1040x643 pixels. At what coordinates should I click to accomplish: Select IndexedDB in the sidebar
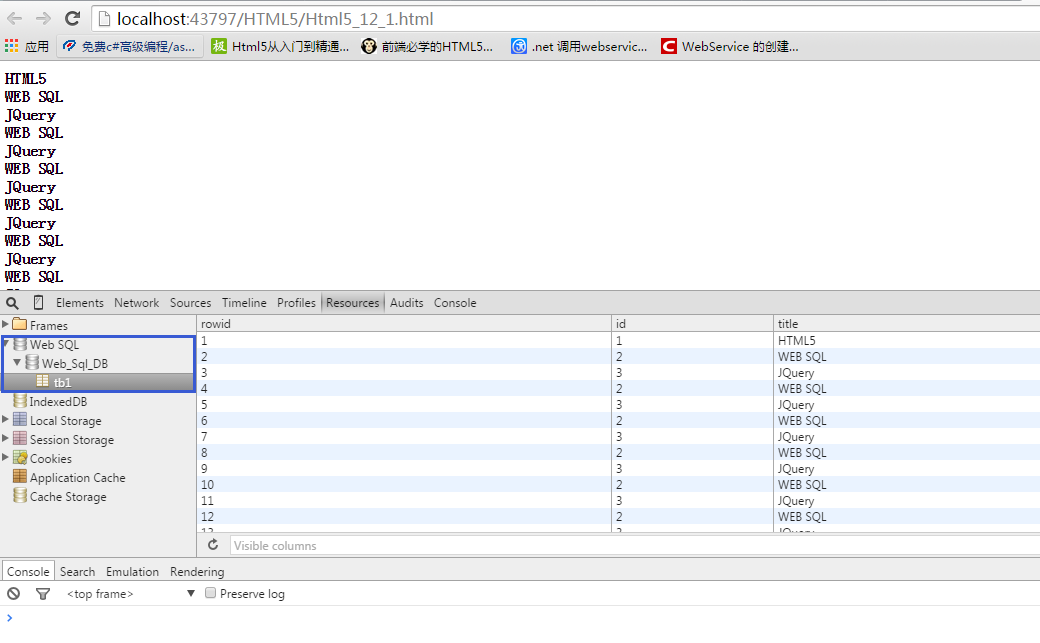[58, 401]
